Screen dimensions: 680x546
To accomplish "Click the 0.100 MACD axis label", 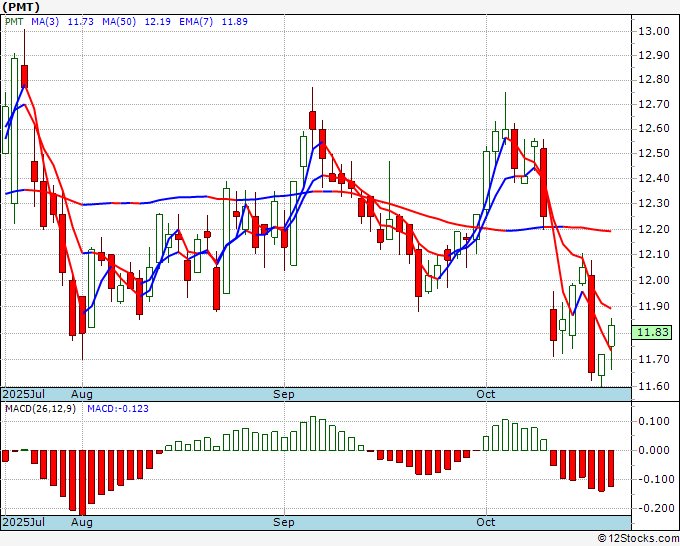I will 656,422.
